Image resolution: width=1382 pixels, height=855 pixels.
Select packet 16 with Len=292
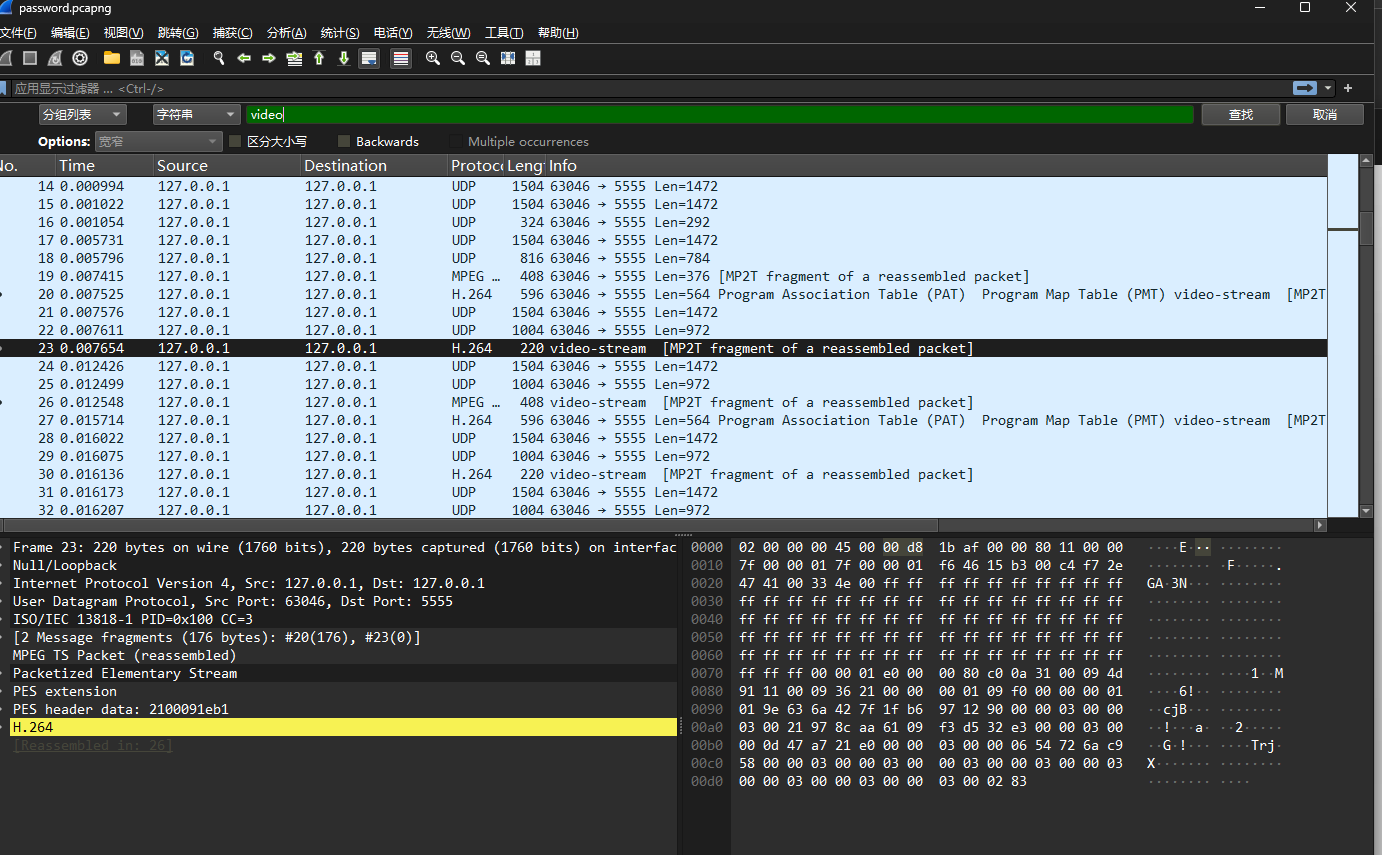(x=664, y=222)
